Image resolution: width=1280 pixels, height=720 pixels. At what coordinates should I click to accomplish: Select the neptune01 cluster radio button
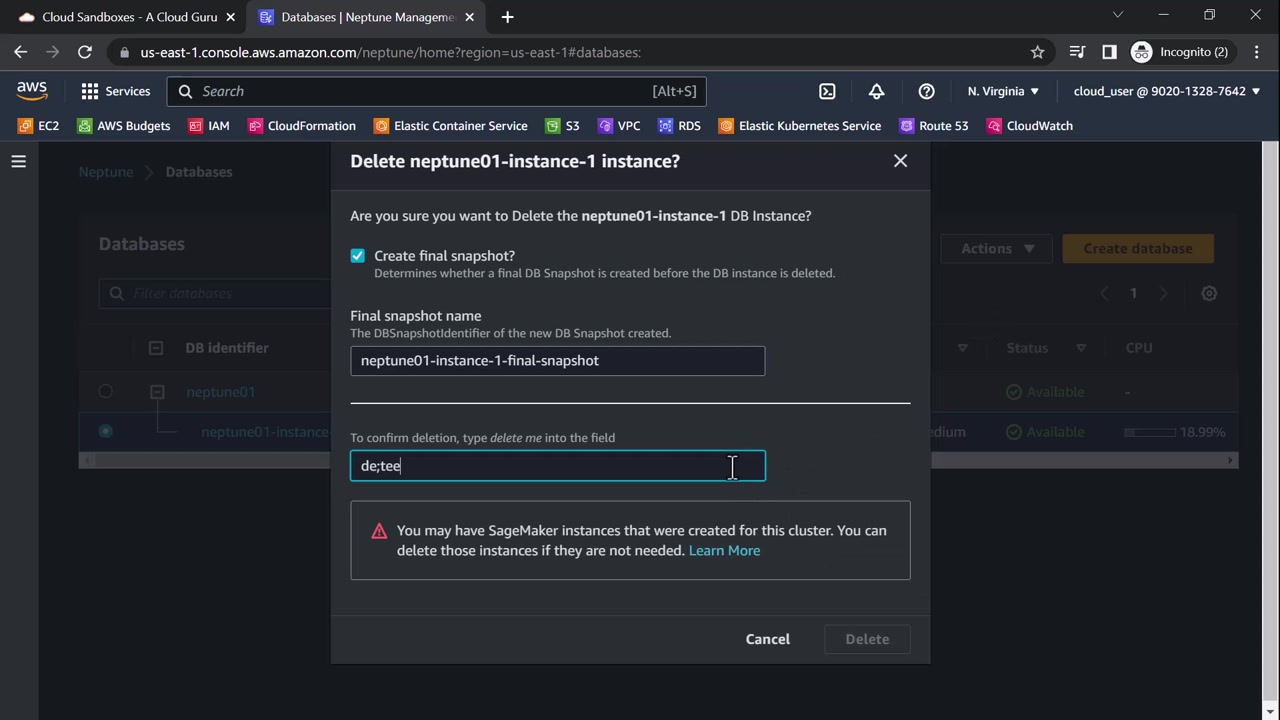click(x=106, y=392)
